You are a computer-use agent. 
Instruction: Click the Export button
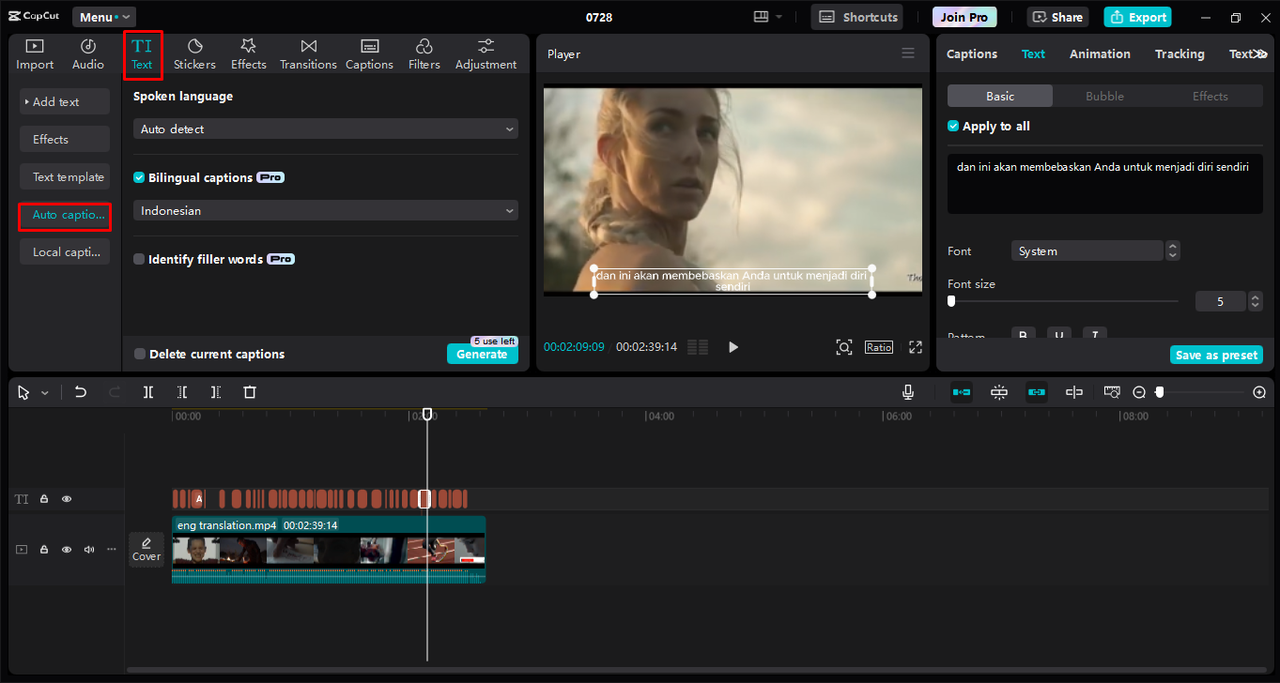(1138, 17)
